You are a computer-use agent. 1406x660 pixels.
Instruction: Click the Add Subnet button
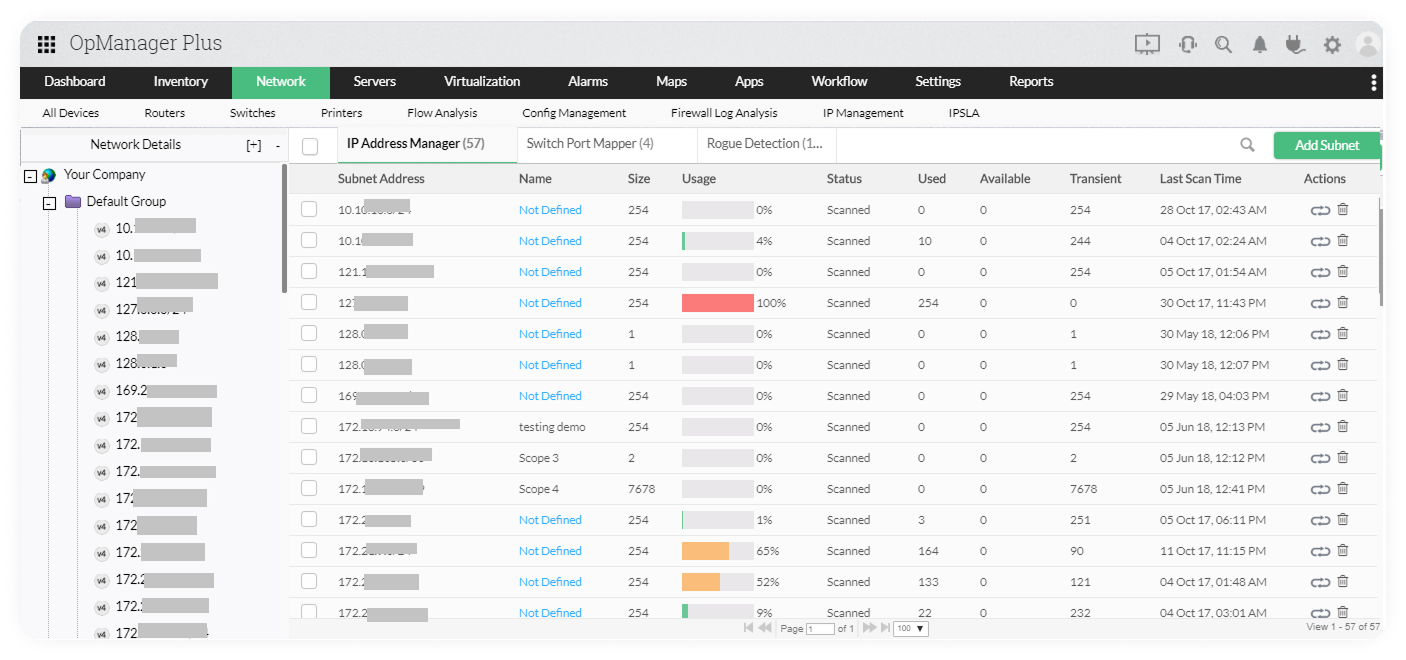tap(1326, 145)
